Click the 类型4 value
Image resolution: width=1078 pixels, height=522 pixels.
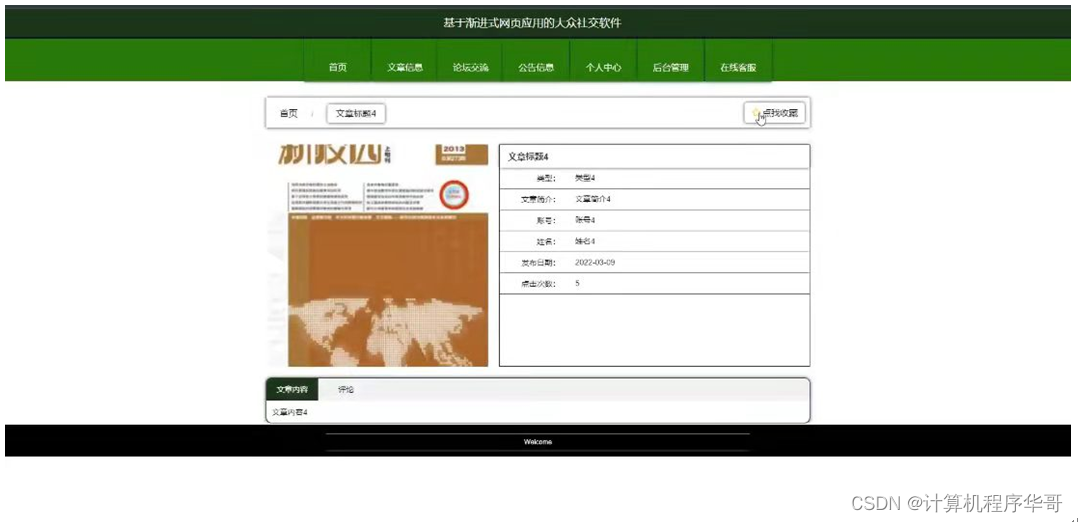[585, 178]
